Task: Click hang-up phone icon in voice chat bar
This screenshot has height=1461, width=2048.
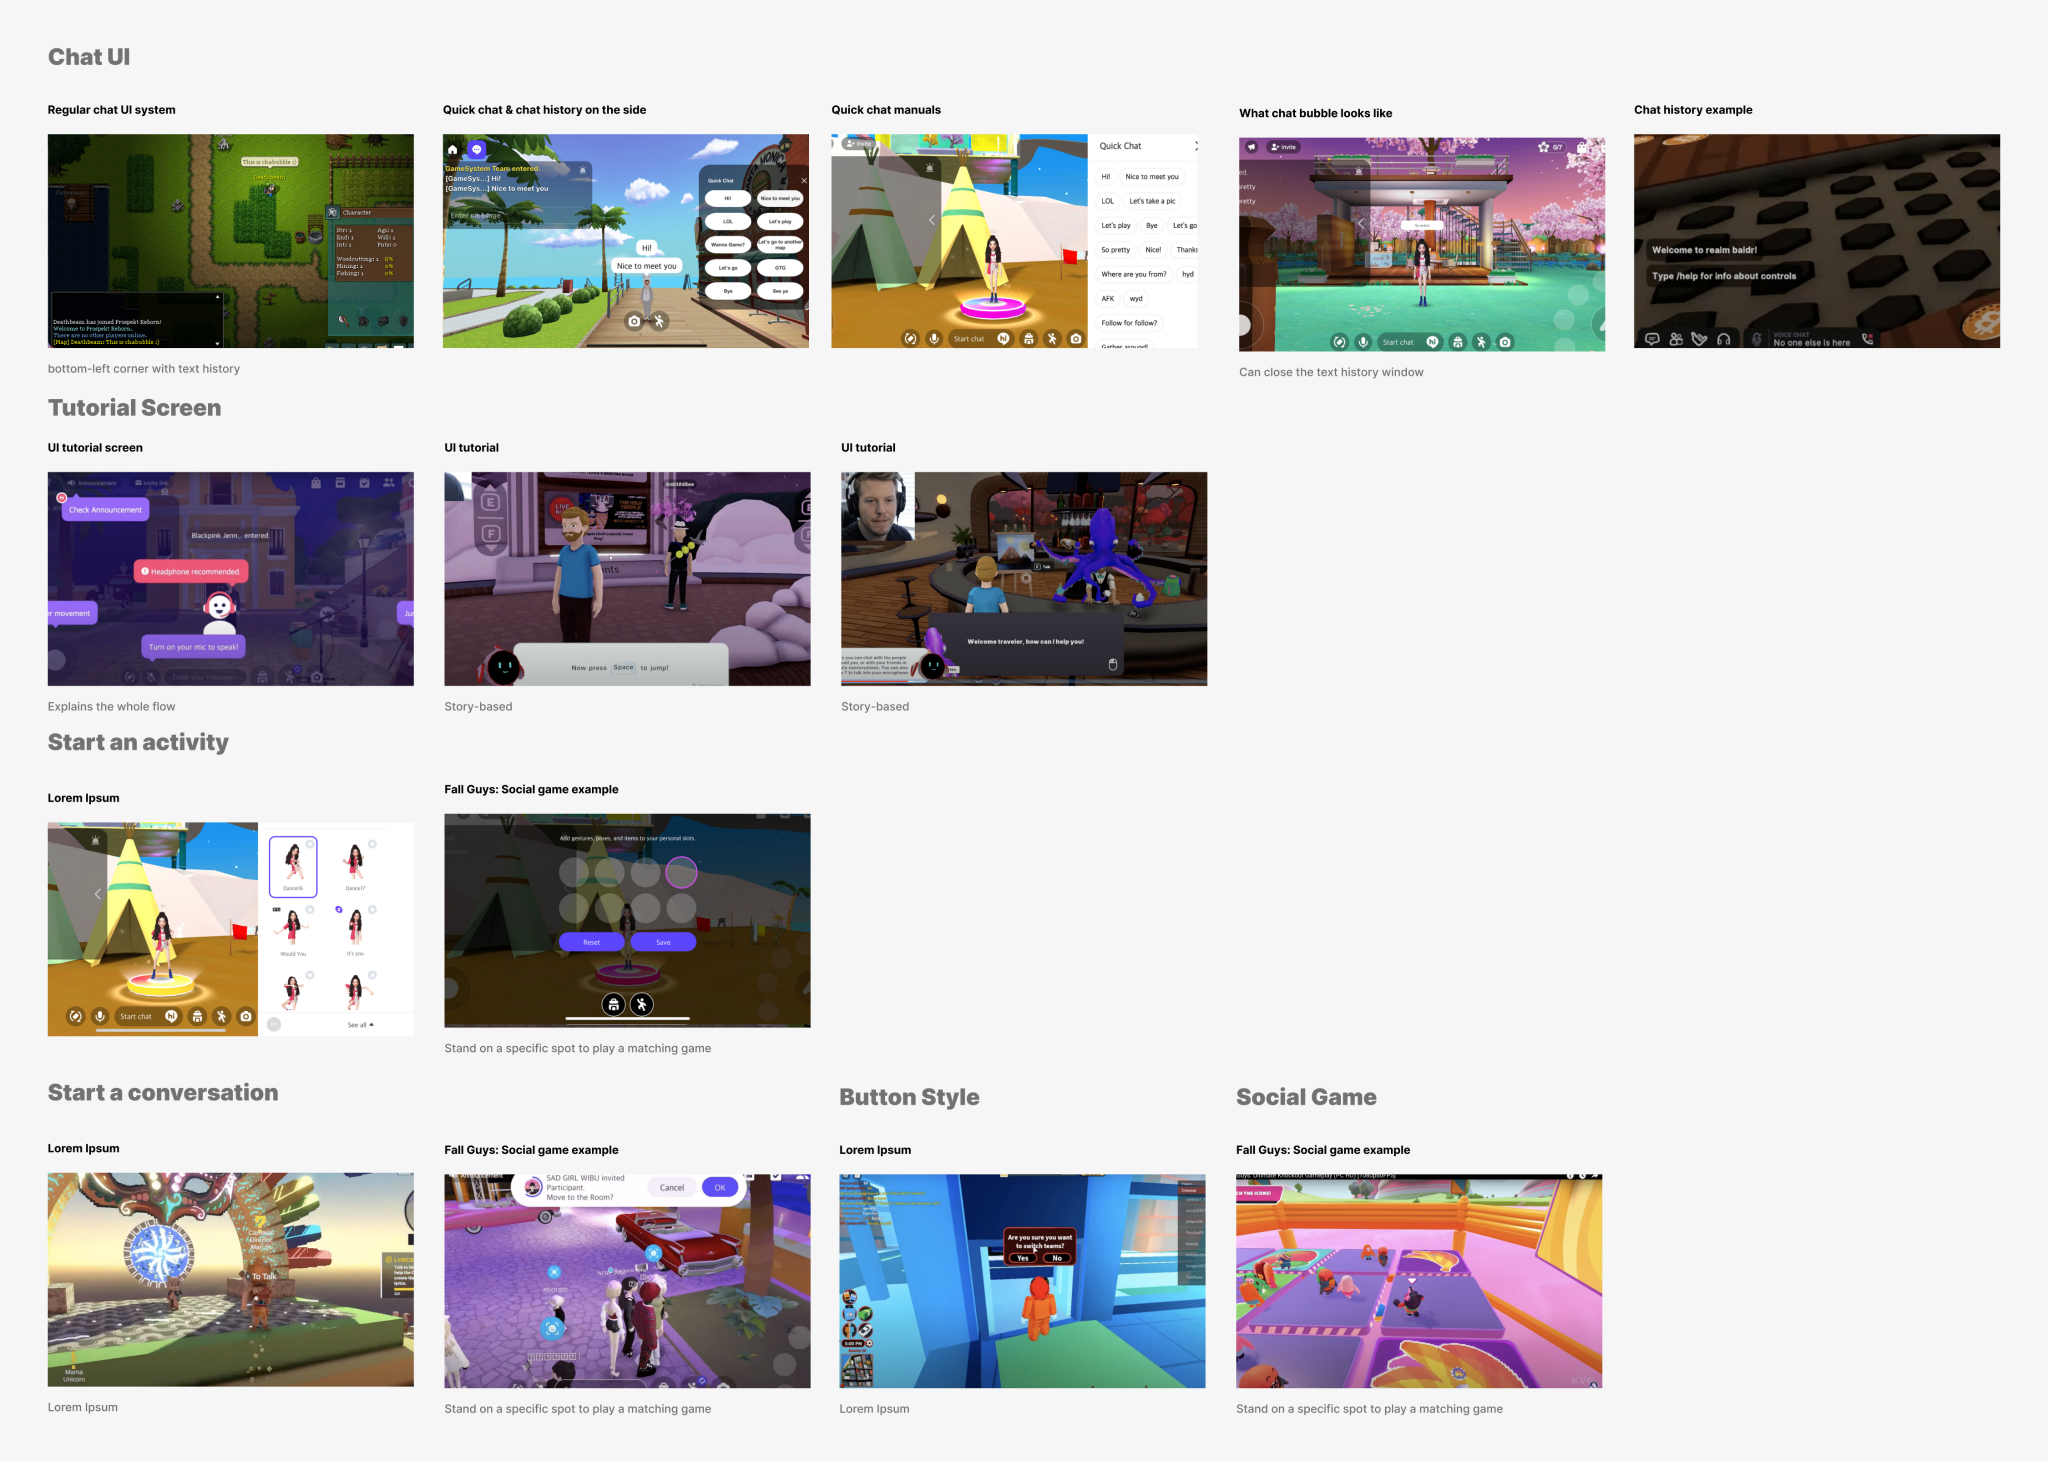Action: click(1867, 339)
